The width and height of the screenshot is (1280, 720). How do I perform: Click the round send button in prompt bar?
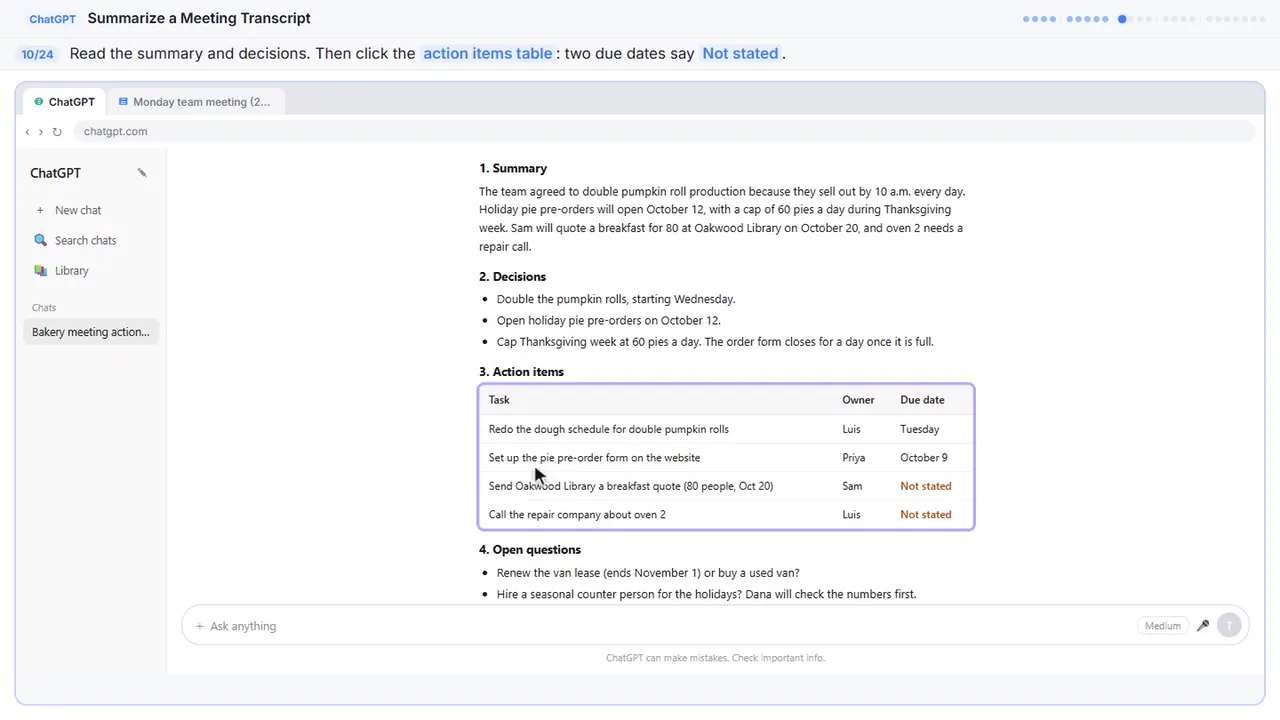click(1229, 626)
